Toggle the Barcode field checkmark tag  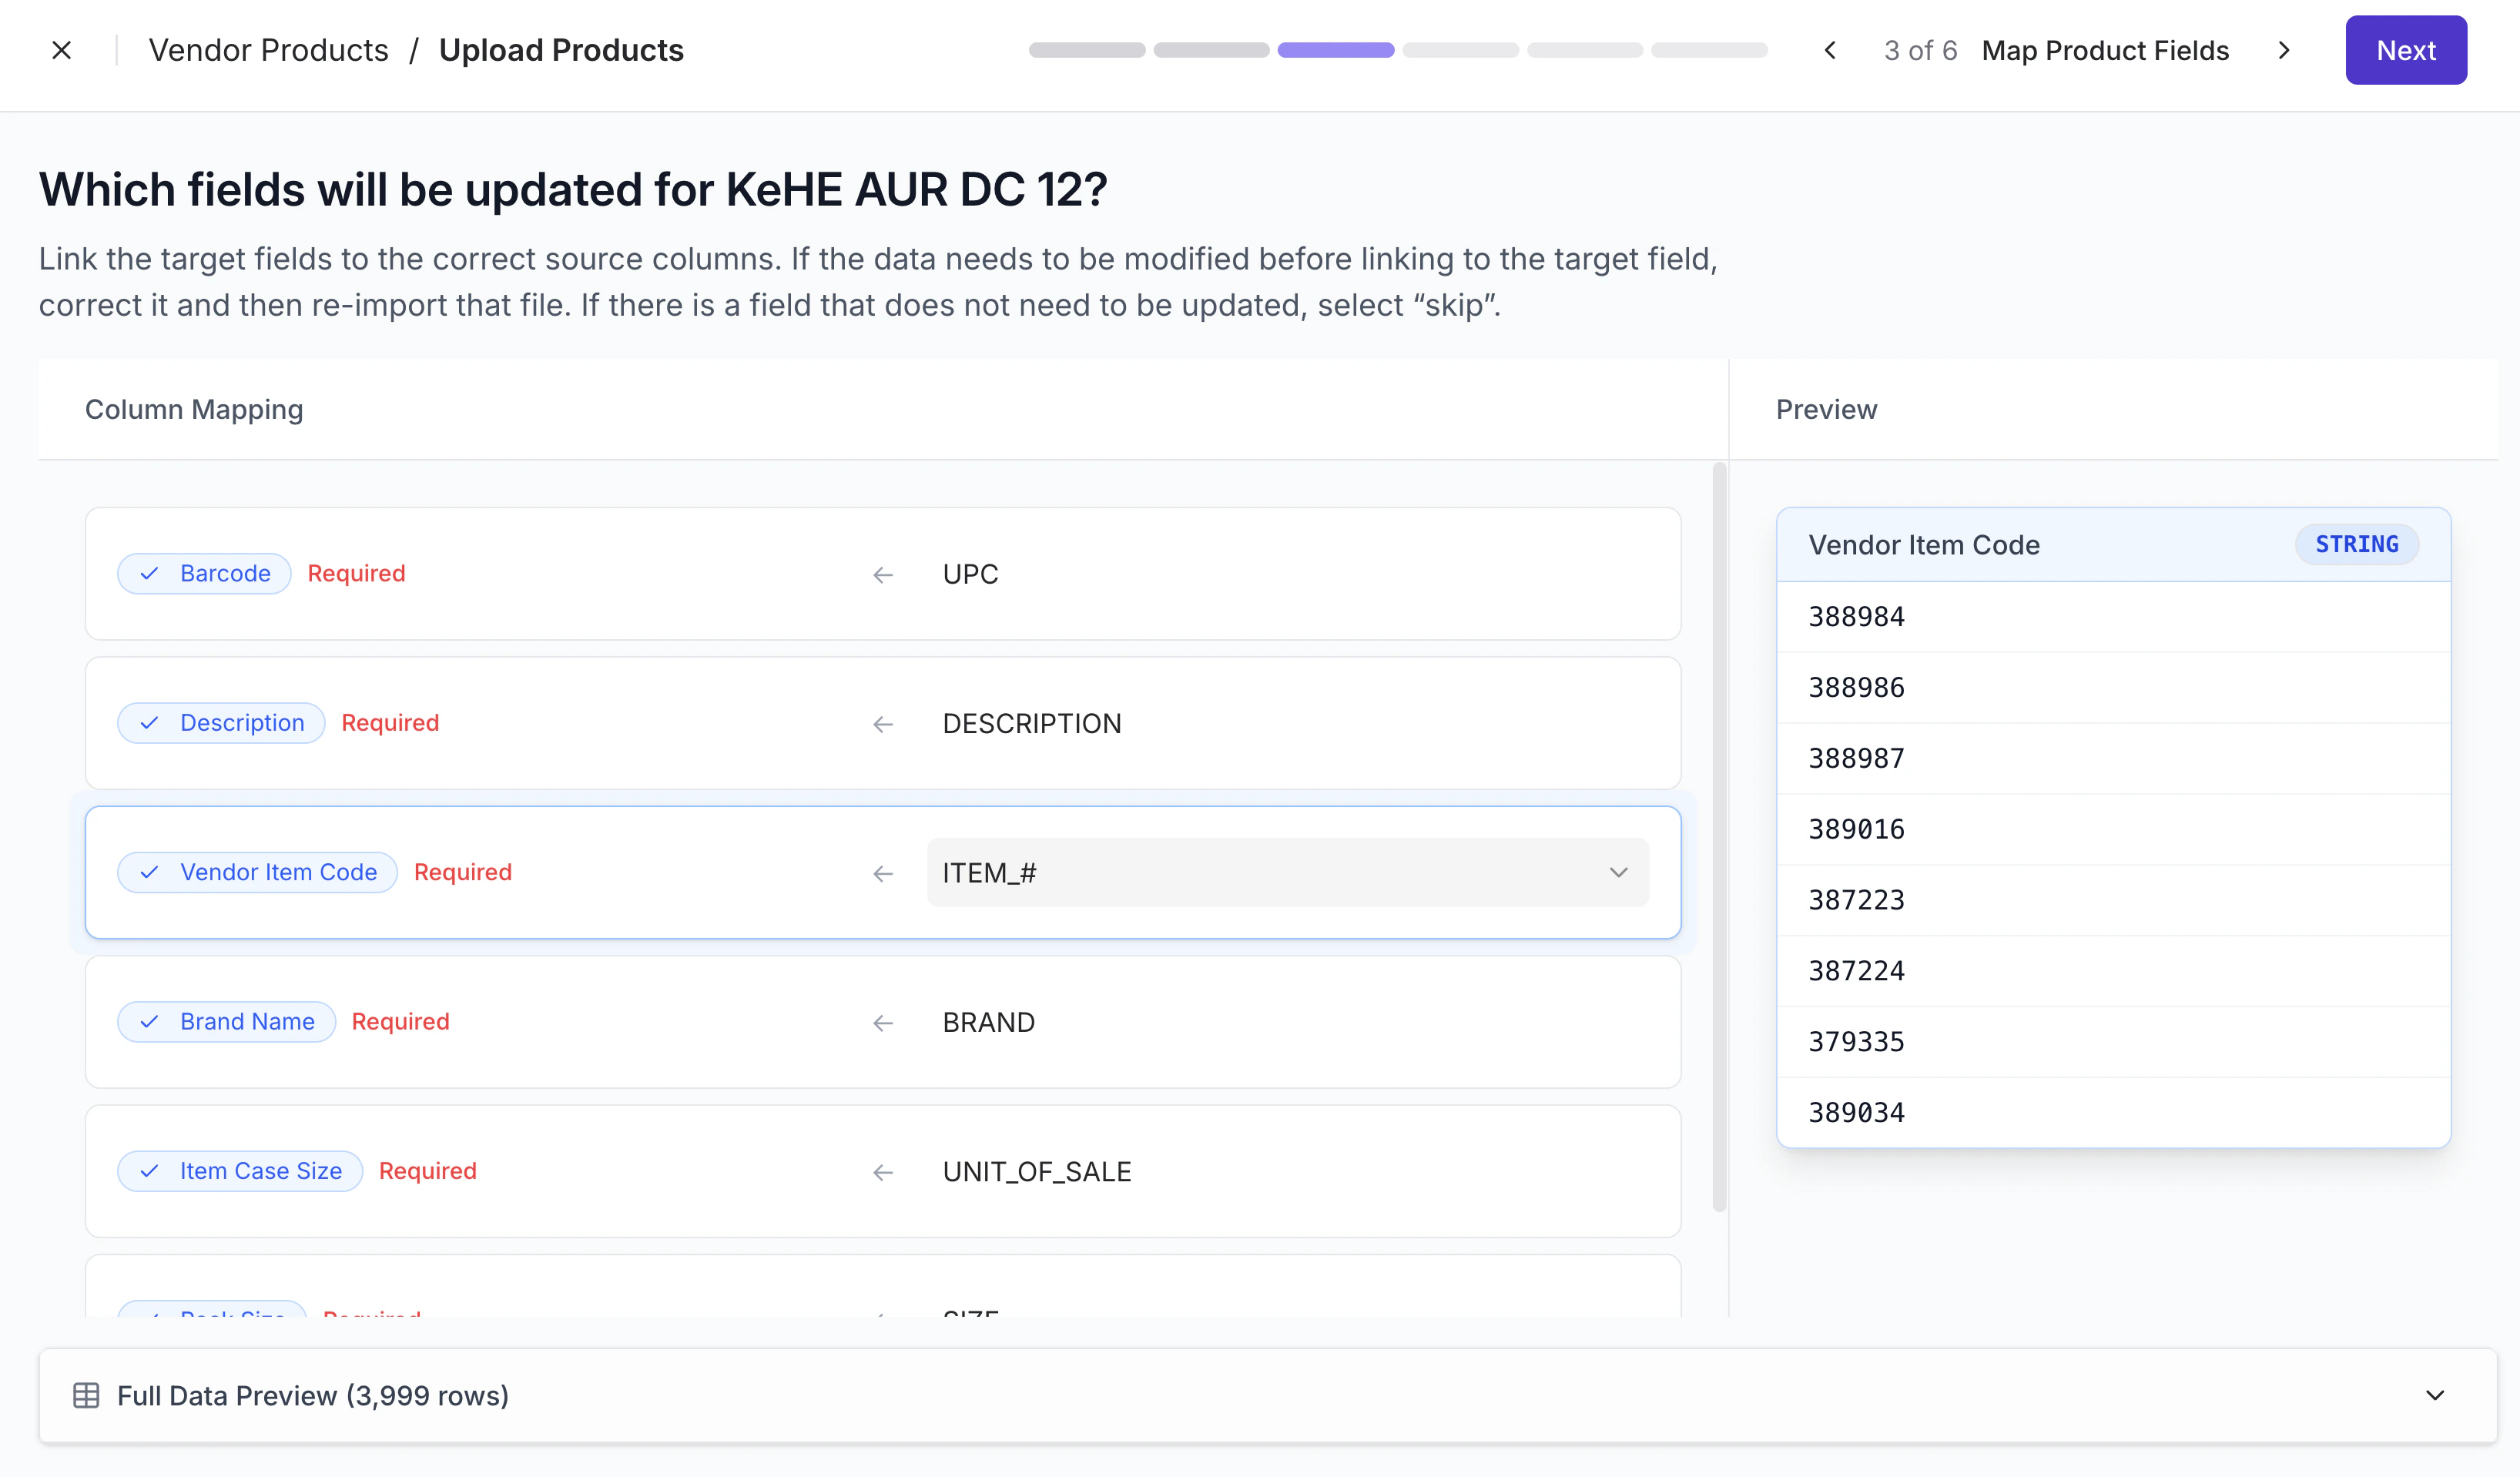(x=205, y=574)
